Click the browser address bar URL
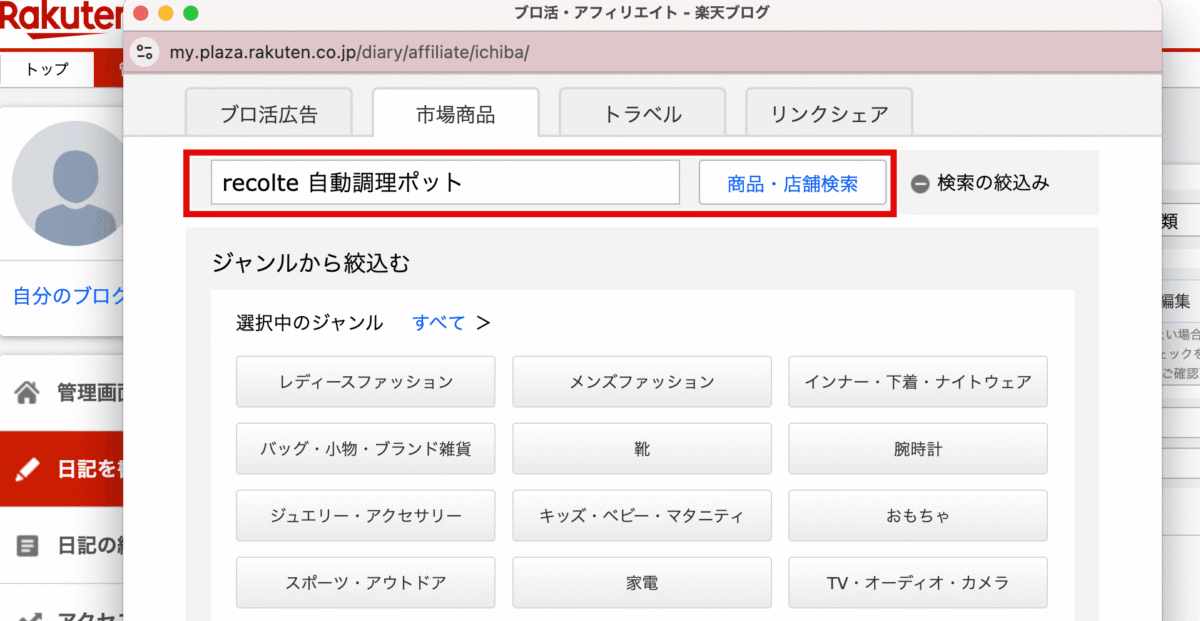Screen dimensions: 1200x621 [x=350, y=52]
